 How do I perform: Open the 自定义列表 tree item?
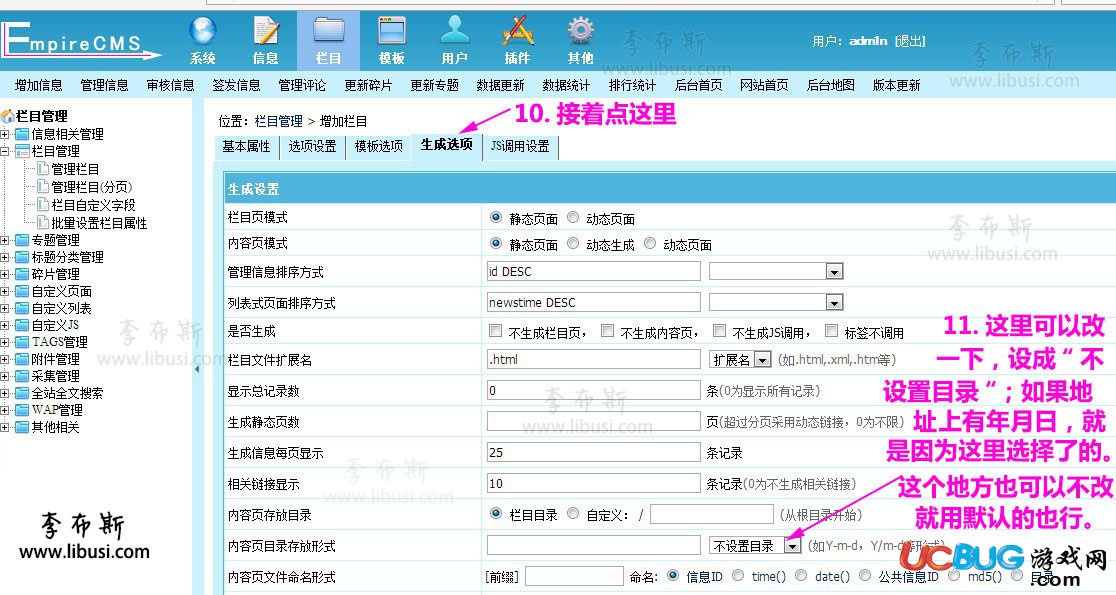point(61,308)
